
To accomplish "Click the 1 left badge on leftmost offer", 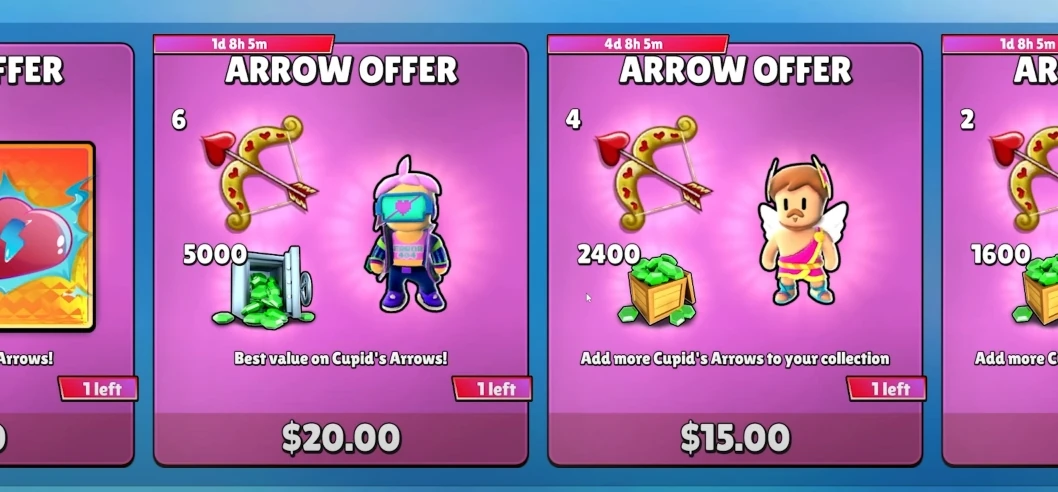I will [x=98, y=389].
